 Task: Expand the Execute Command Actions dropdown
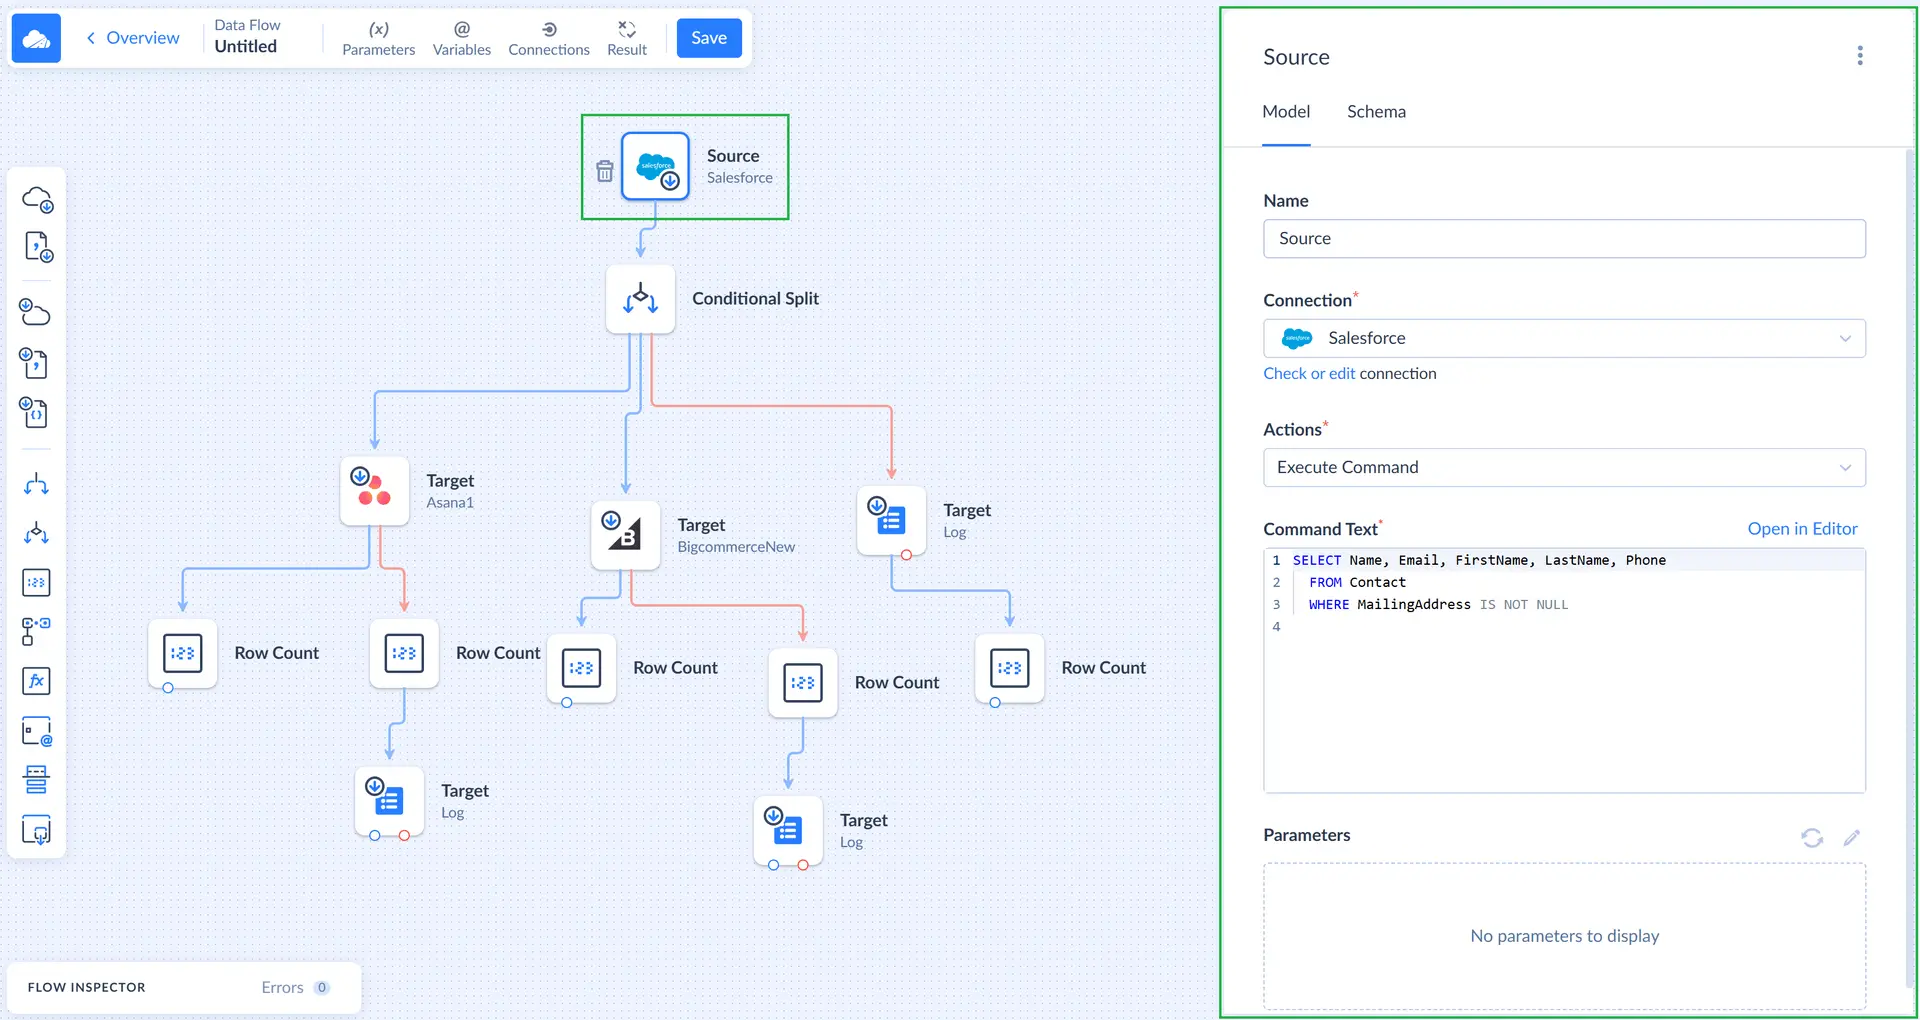click(1563, 467)
